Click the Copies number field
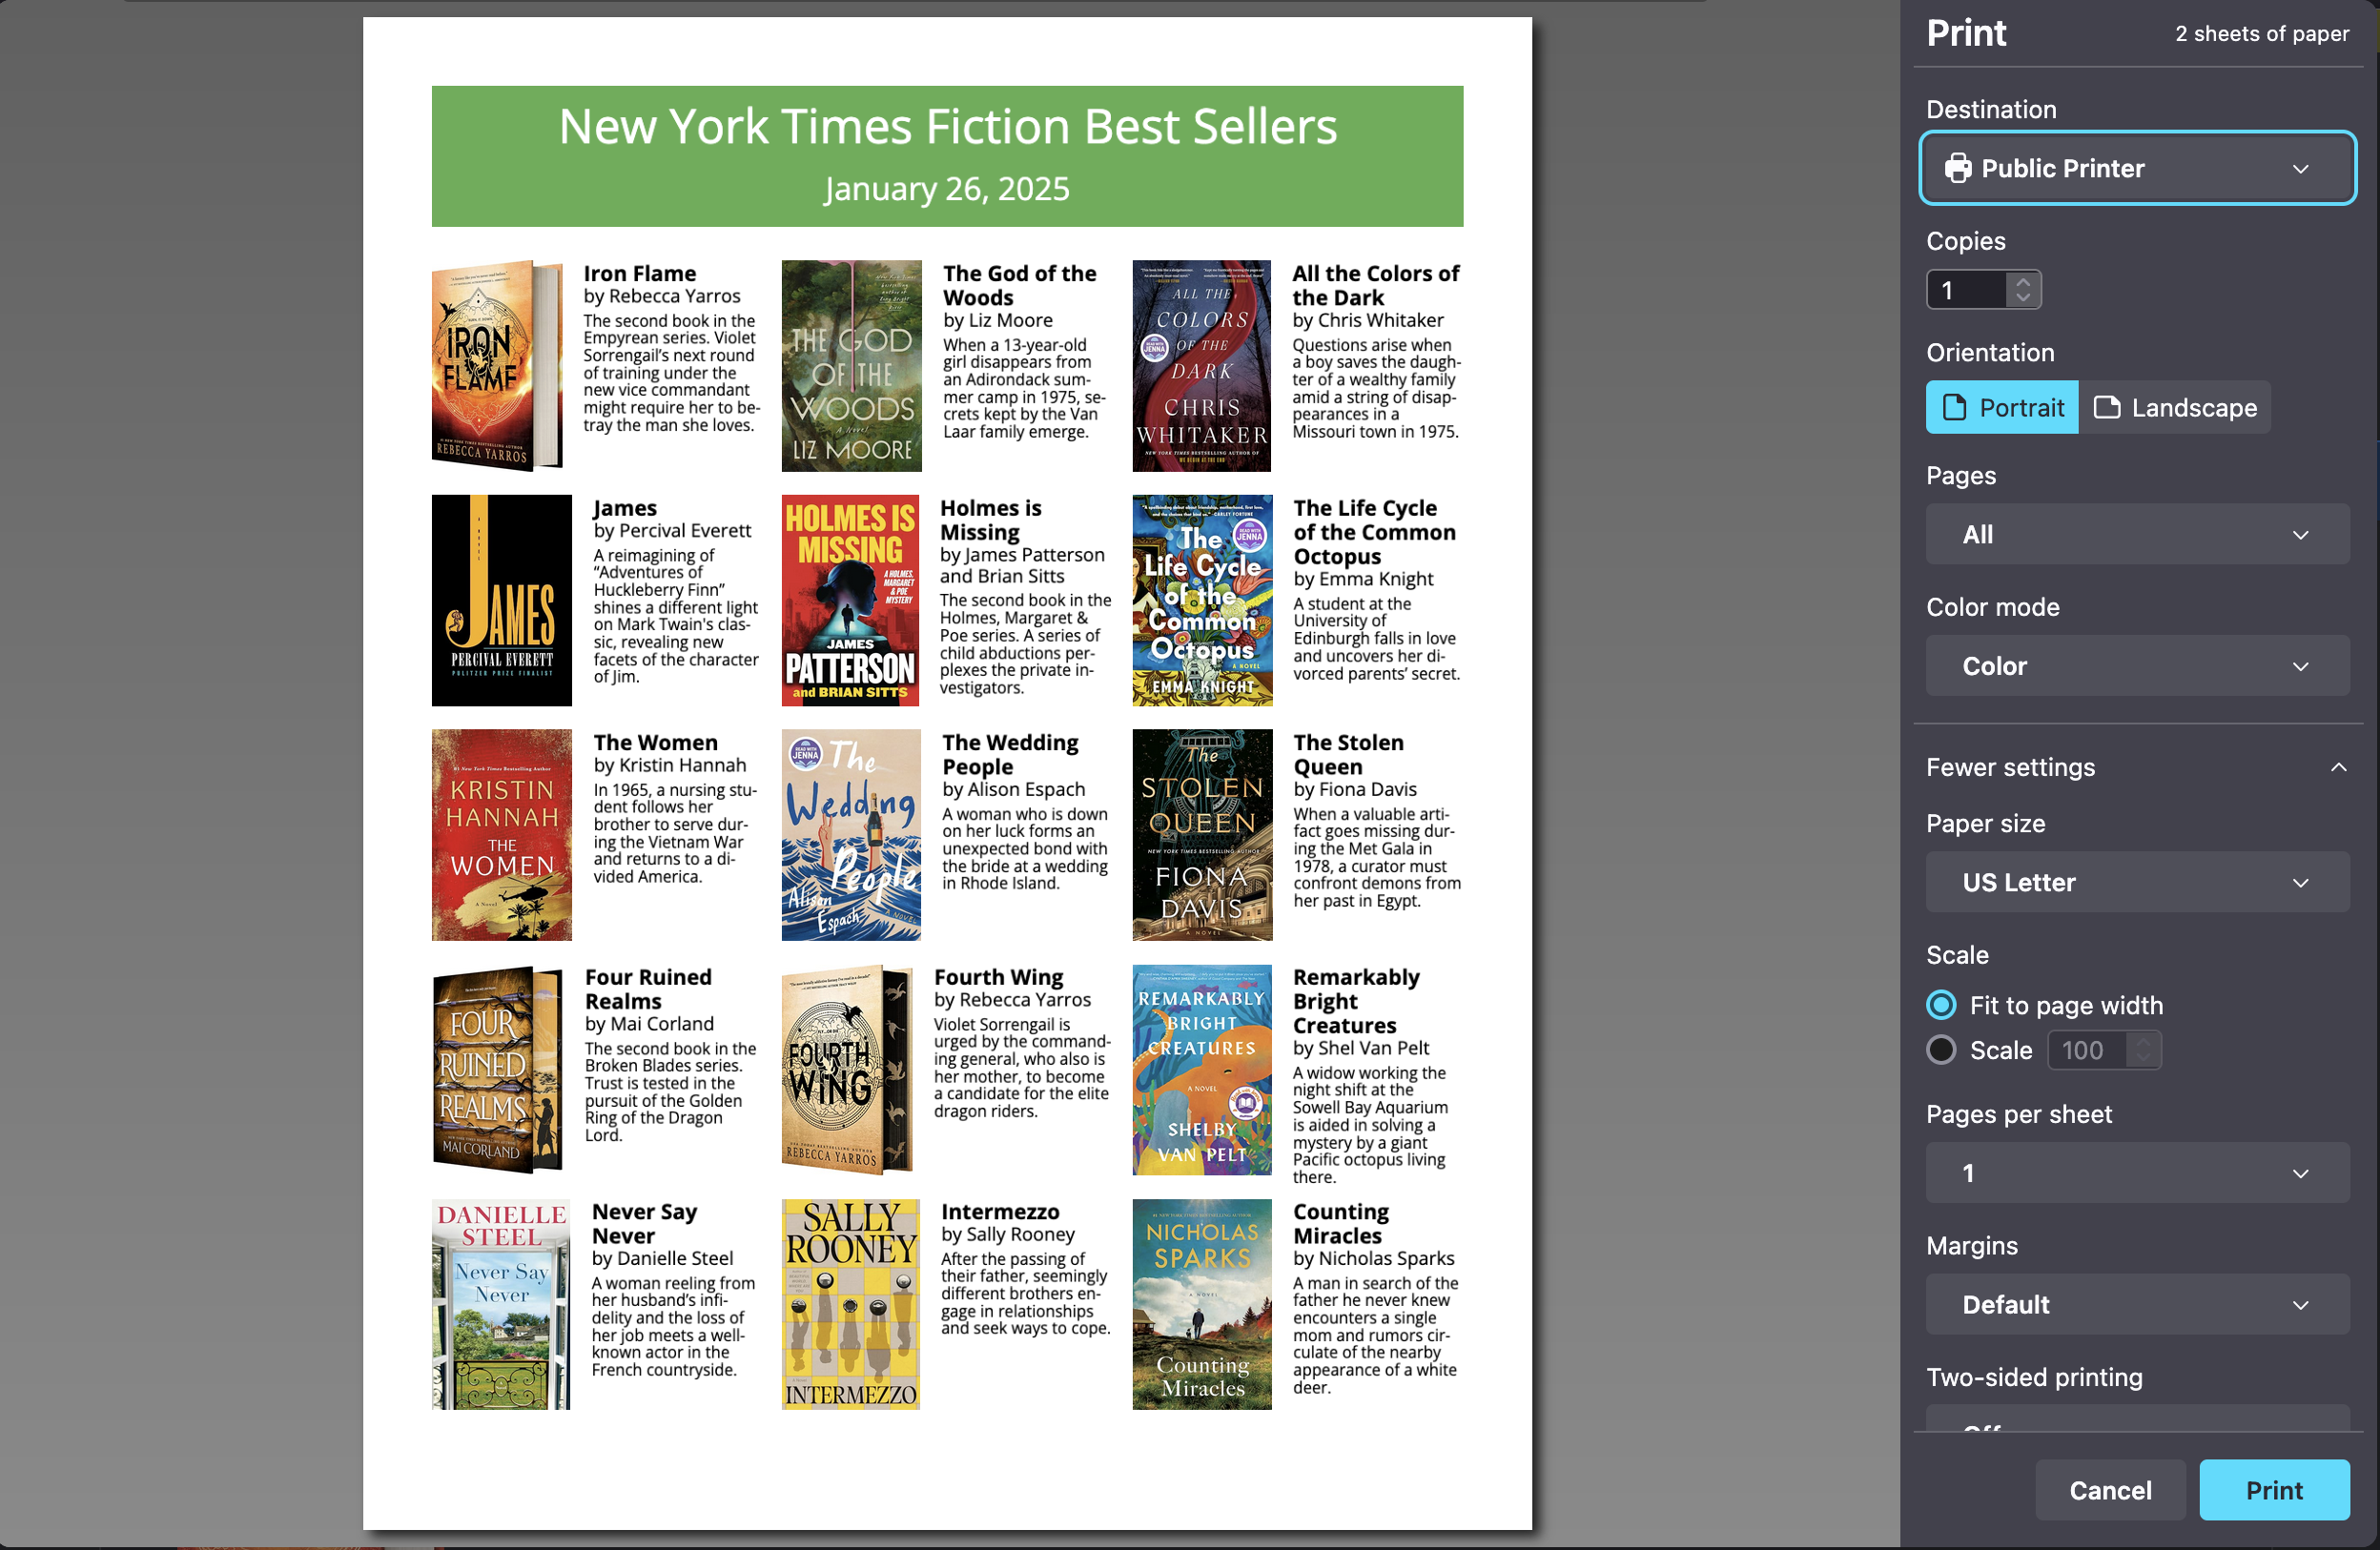This screenshot has height=1550, width=2380. (1966, 290)
